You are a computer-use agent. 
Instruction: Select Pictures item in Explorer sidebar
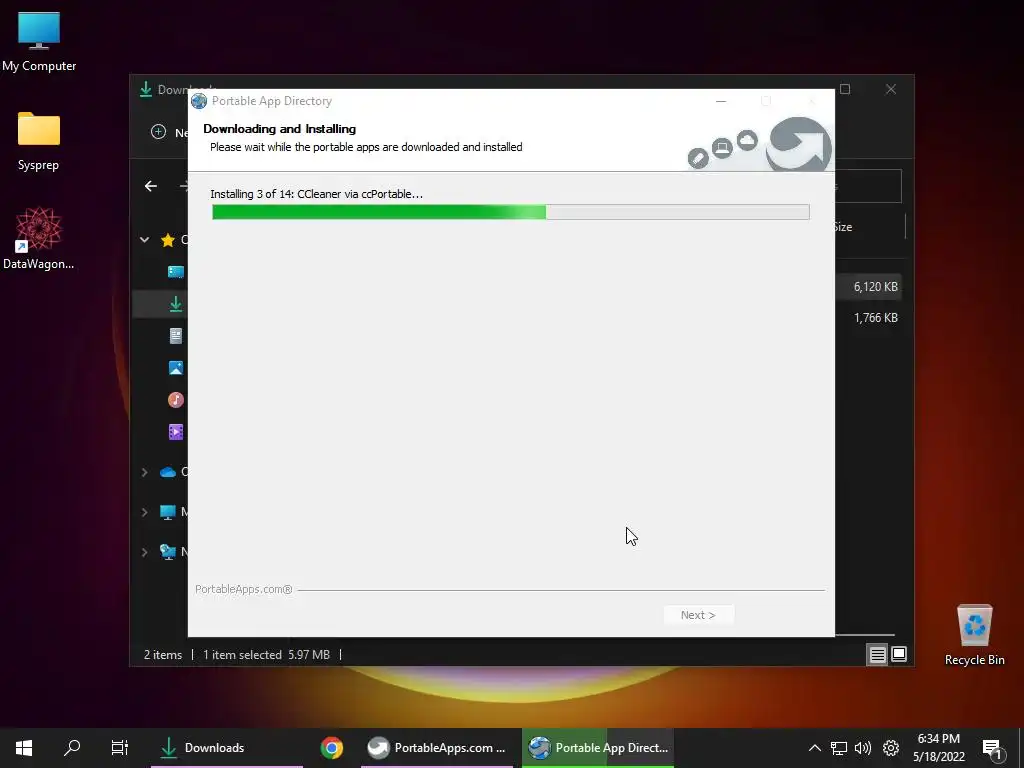coord(176,368)
